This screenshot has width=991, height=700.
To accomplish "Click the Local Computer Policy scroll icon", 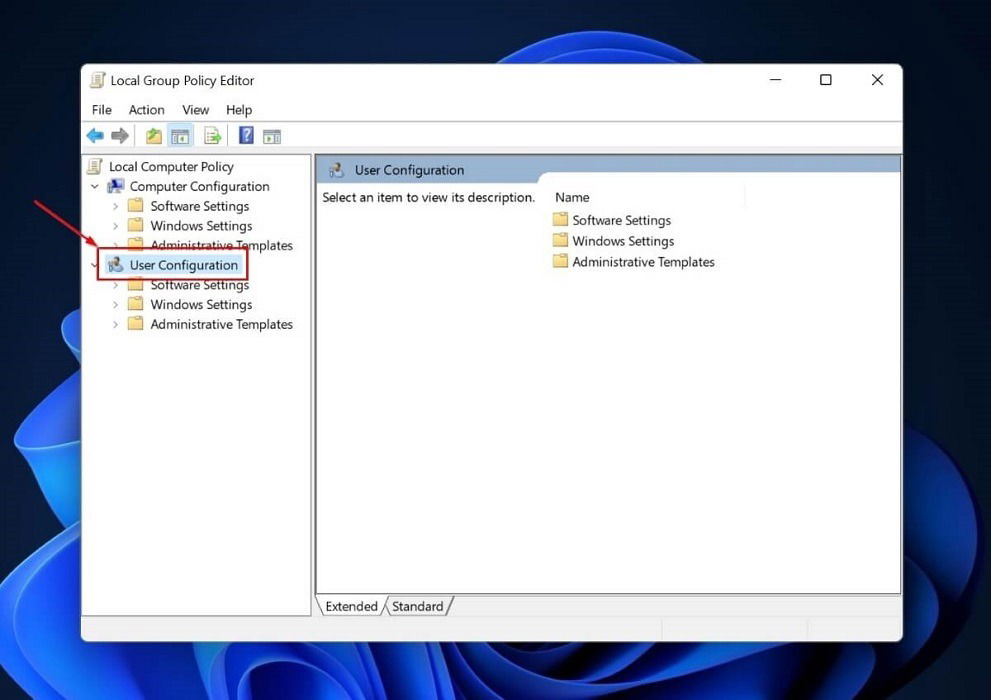I will click(96, 166).
